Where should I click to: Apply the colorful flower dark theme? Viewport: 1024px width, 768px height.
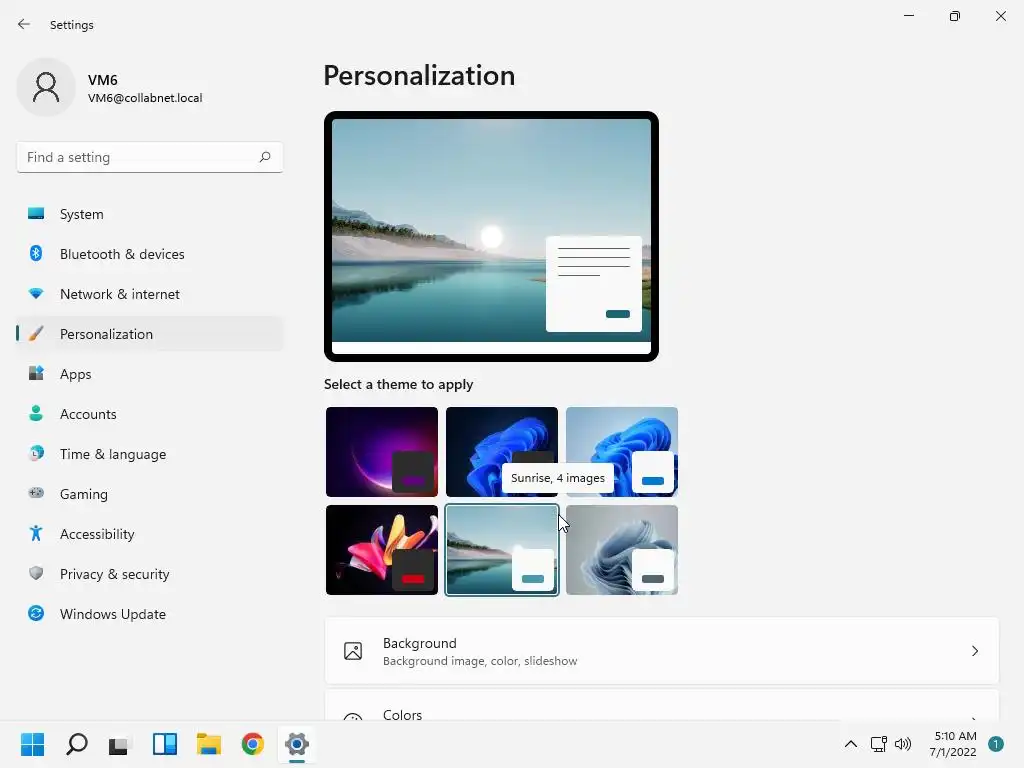click(x=381, y=550)
